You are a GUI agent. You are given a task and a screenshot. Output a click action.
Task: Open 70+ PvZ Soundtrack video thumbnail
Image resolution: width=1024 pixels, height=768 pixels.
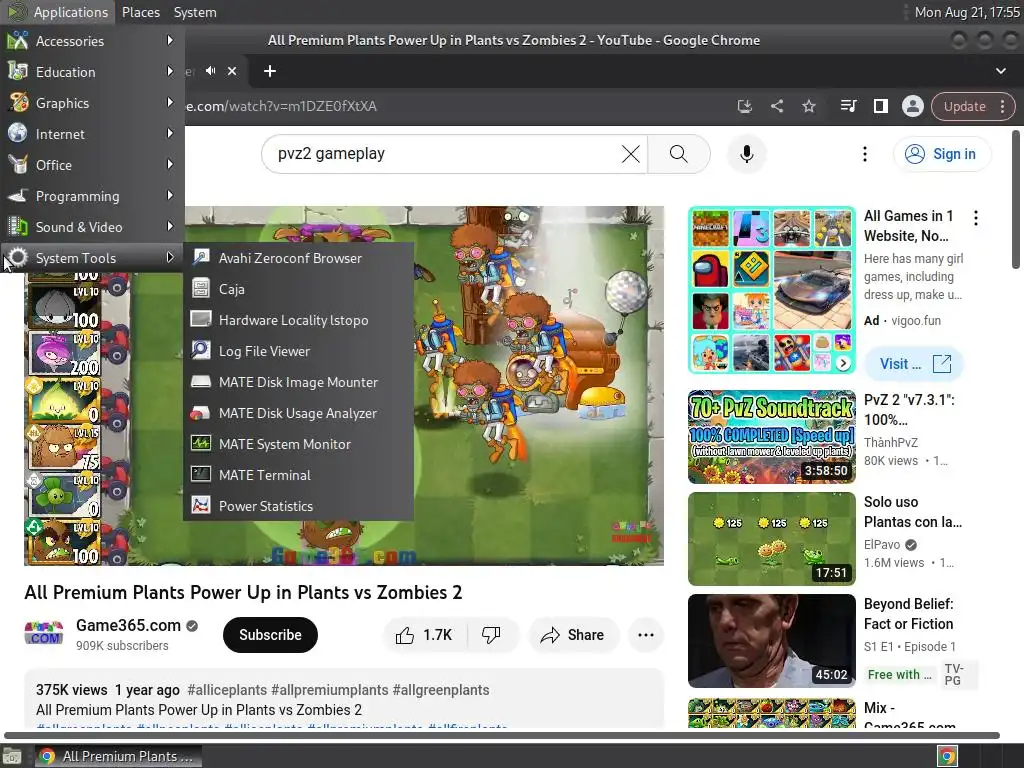click(771, 437)
